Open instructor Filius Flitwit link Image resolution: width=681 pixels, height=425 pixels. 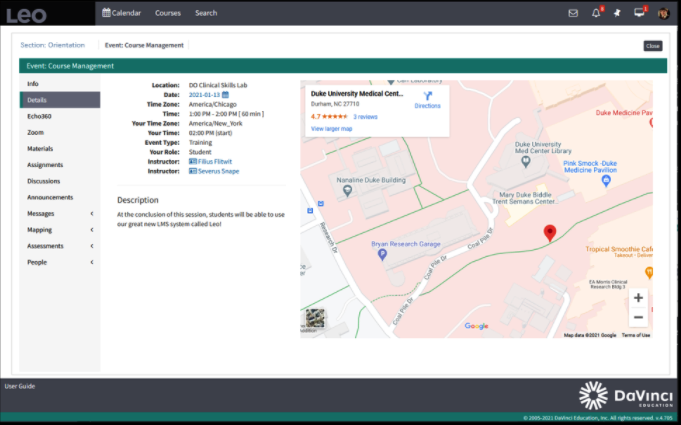click(215, 161)
